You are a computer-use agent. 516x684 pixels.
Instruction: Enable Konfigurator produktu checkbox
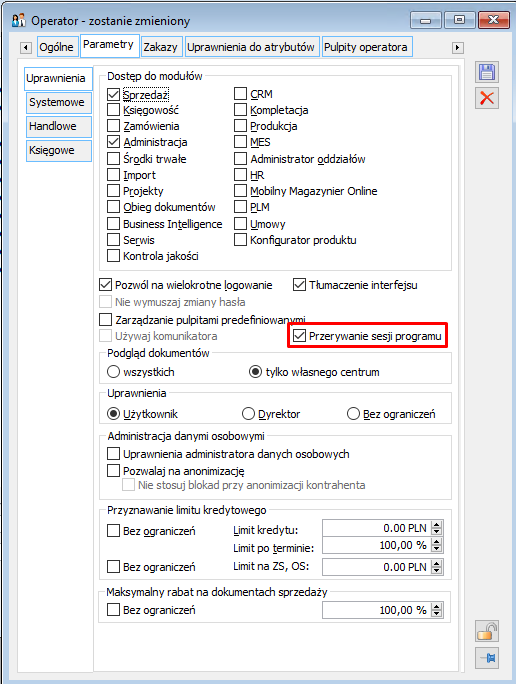click(240, 239)
